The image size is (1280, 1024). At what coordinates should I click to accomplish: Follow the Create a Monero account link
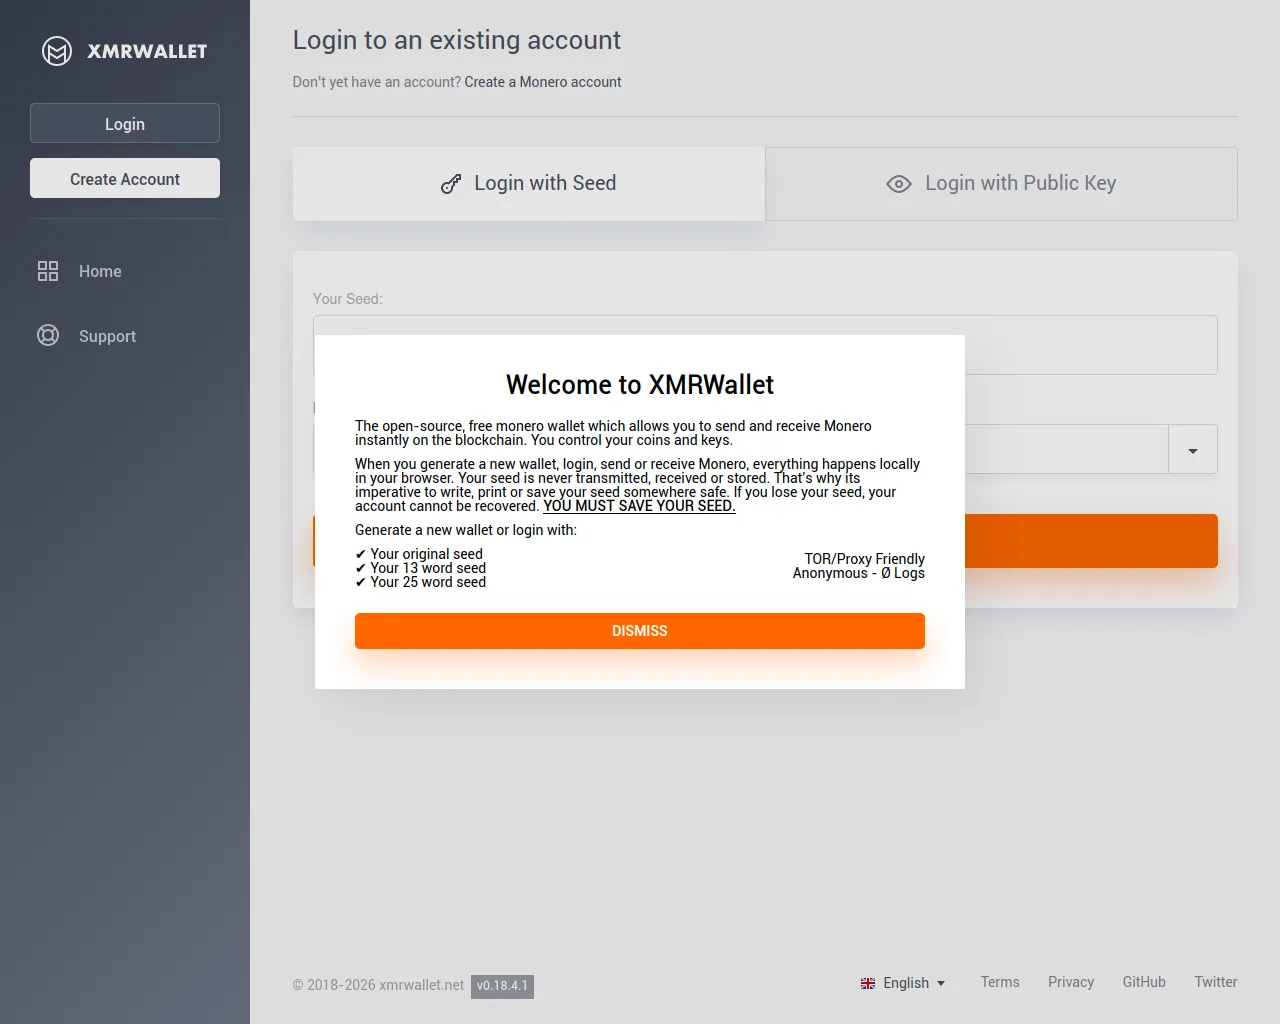tap(543, 82)
